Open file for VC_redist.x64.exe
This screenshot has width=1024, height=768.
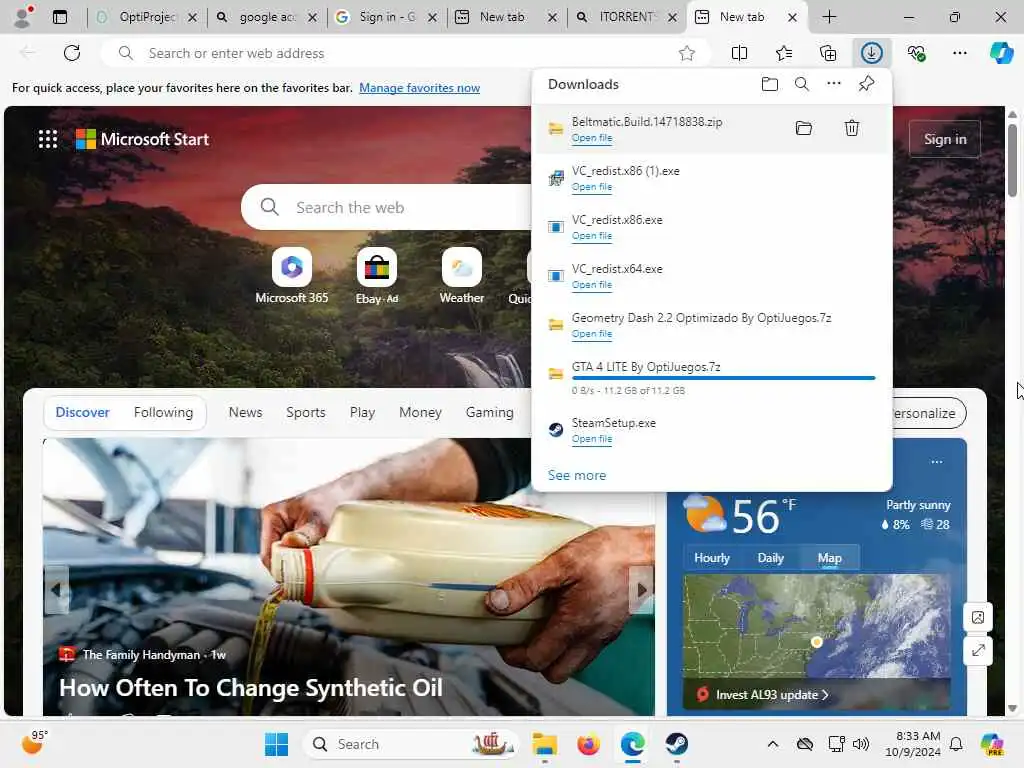click(x=592, y=285)
